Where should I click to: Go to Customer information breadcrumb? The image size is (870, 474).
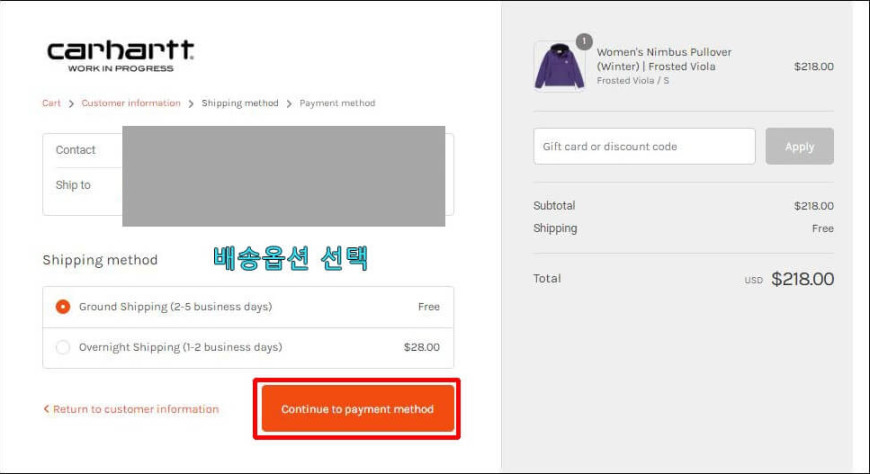(x=131, y=103)
